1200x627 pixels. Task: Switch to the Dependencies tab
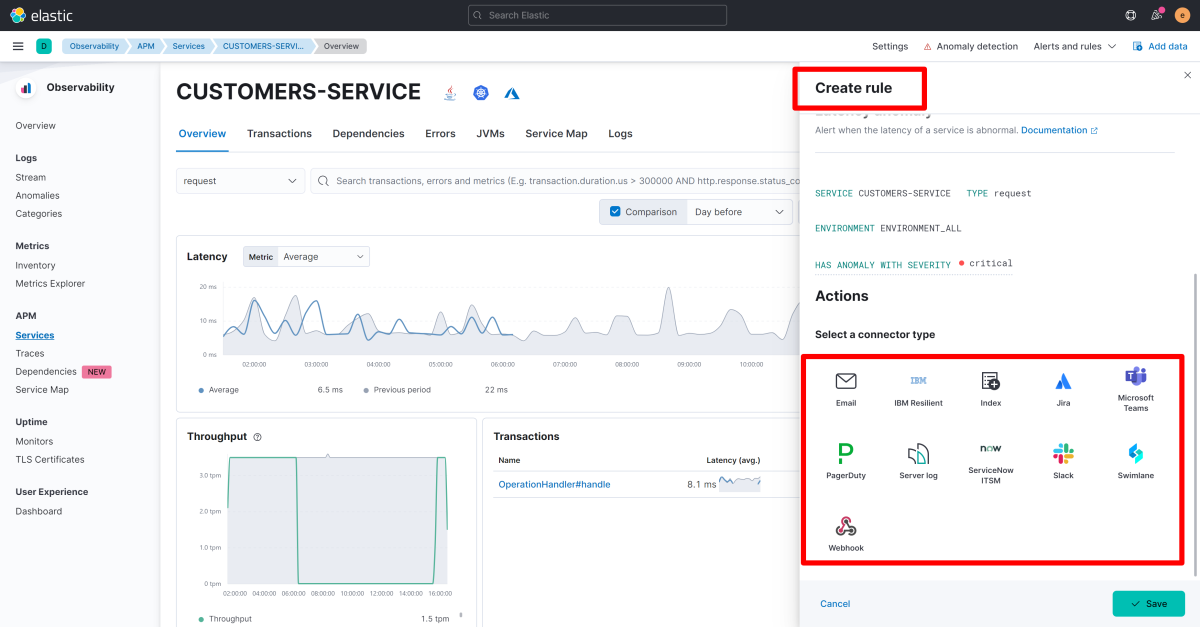click(x=368, y=134)
